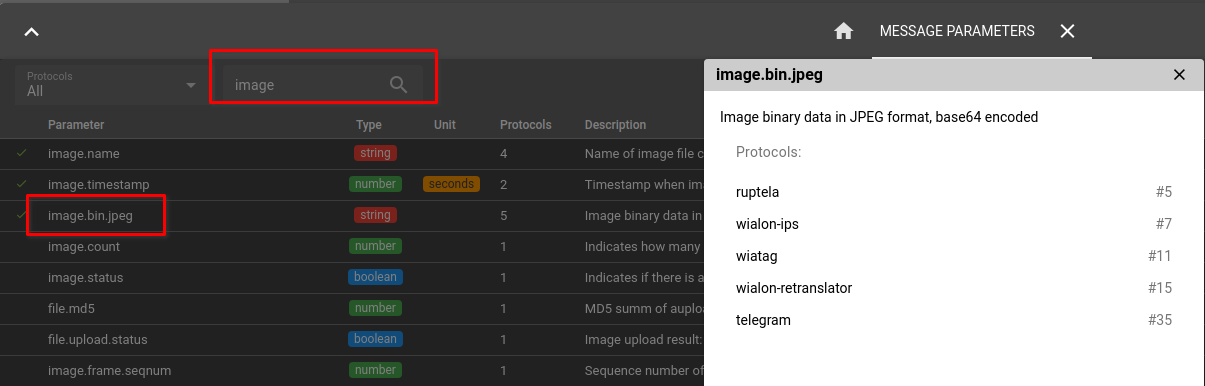Click the magnifier search icon

pyautogui.click(x=398, y=85)
